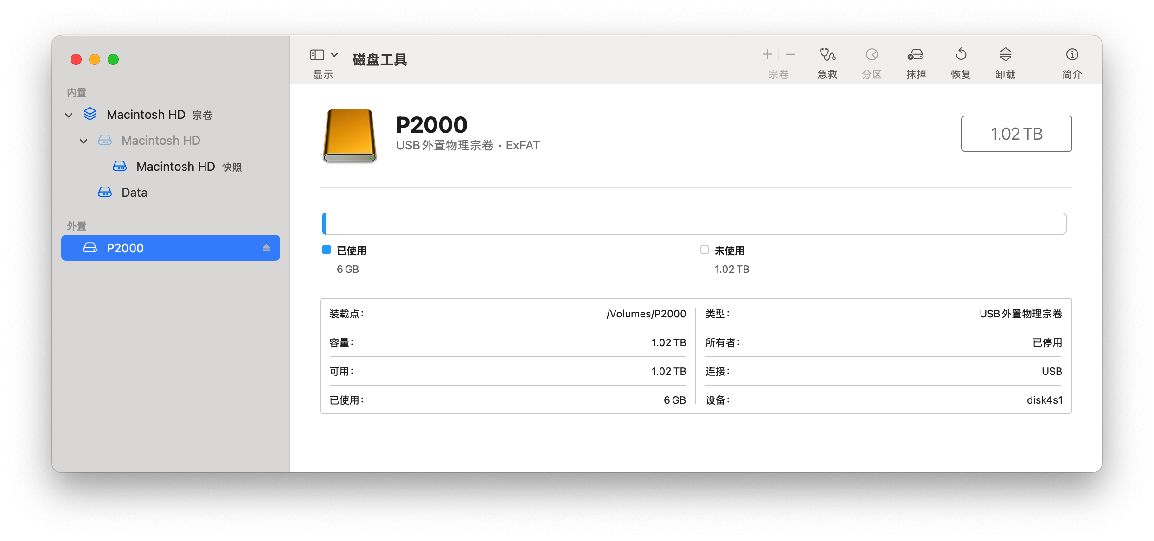Click the 已使用 6 GB table value
This screenshot has width=1154, height=541.
(x=675, y=400)
